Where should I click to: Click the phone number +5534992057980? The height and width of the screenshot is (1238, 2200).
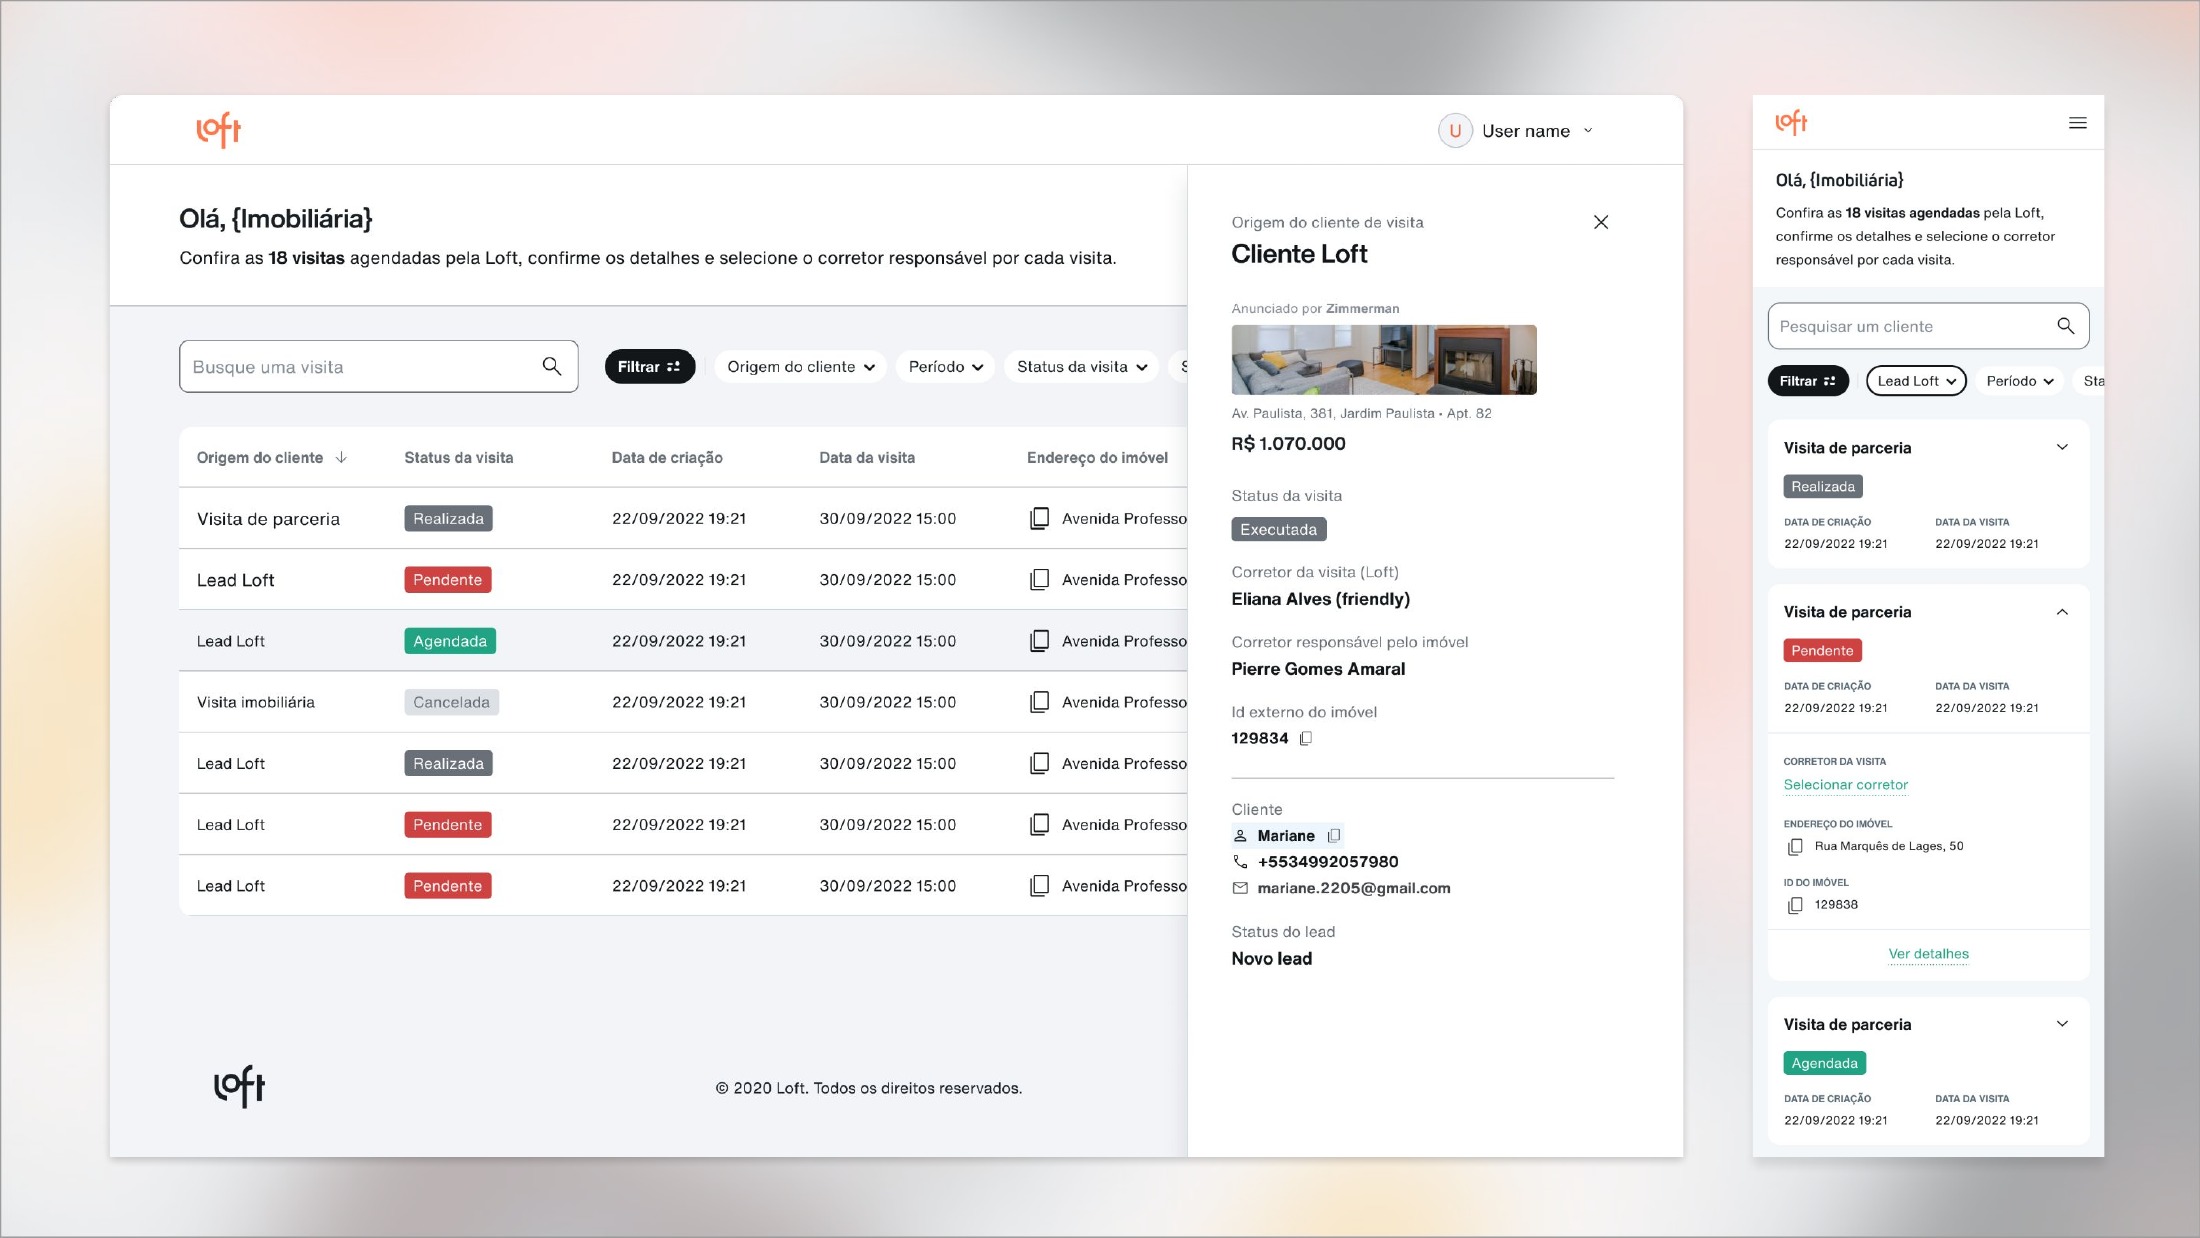tap(1328, 862)
